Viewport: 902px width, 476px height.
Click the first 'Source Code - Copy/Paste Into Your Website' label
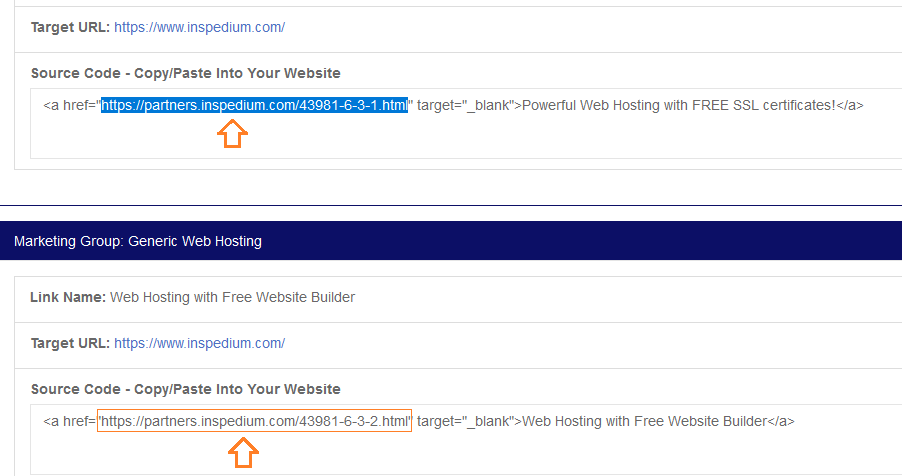[186, 73]
